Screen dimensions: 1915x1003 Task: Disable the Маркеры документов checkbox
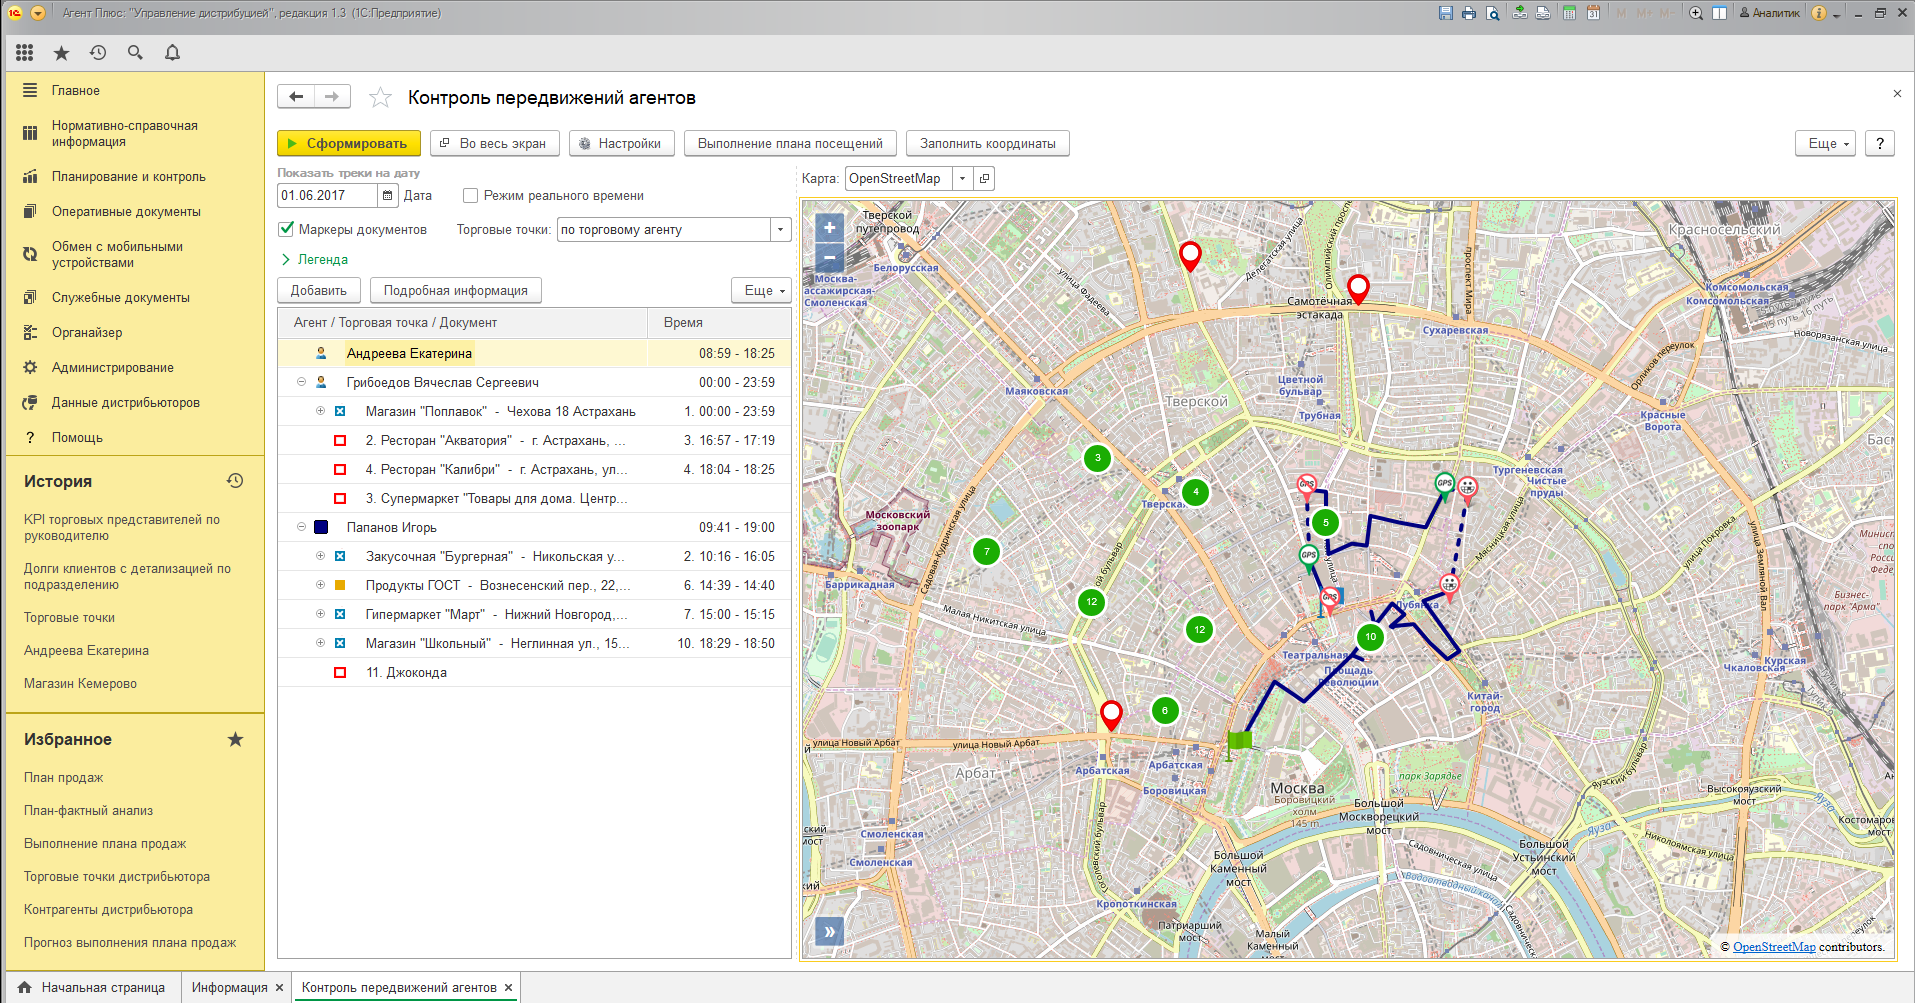pyautogui.click(x=287, y=229)
